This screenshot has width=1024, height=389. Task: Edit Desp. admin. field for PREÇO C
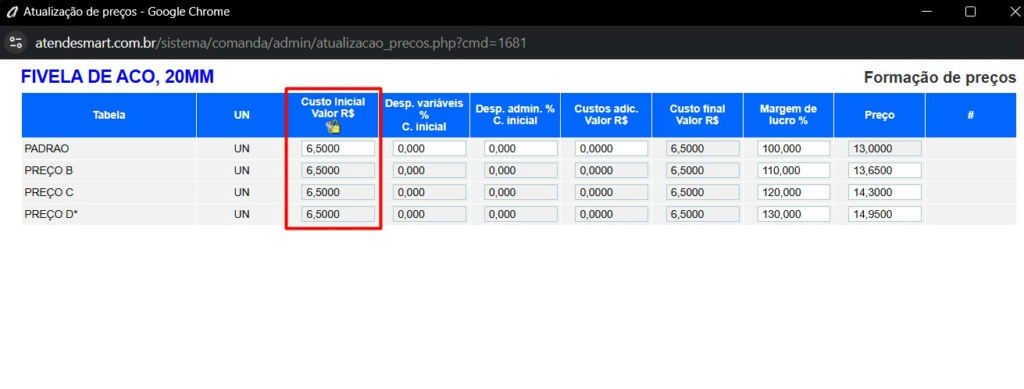pos(521,192)
